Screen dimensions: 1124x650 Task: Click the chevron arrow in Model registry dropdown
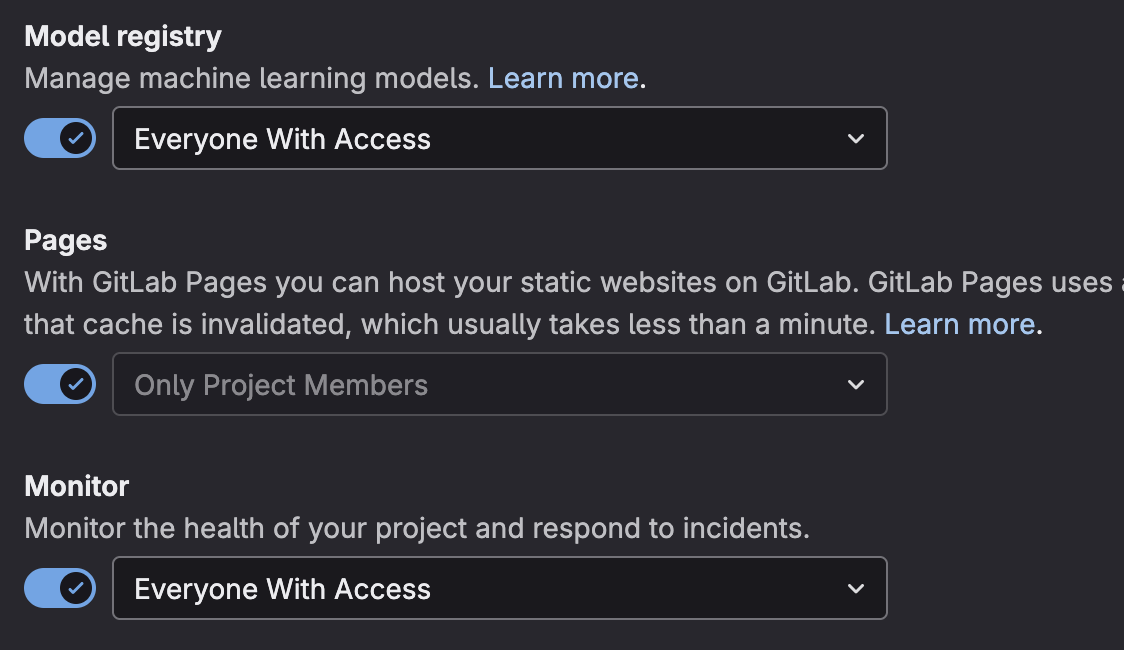click(x=855, y=139)
